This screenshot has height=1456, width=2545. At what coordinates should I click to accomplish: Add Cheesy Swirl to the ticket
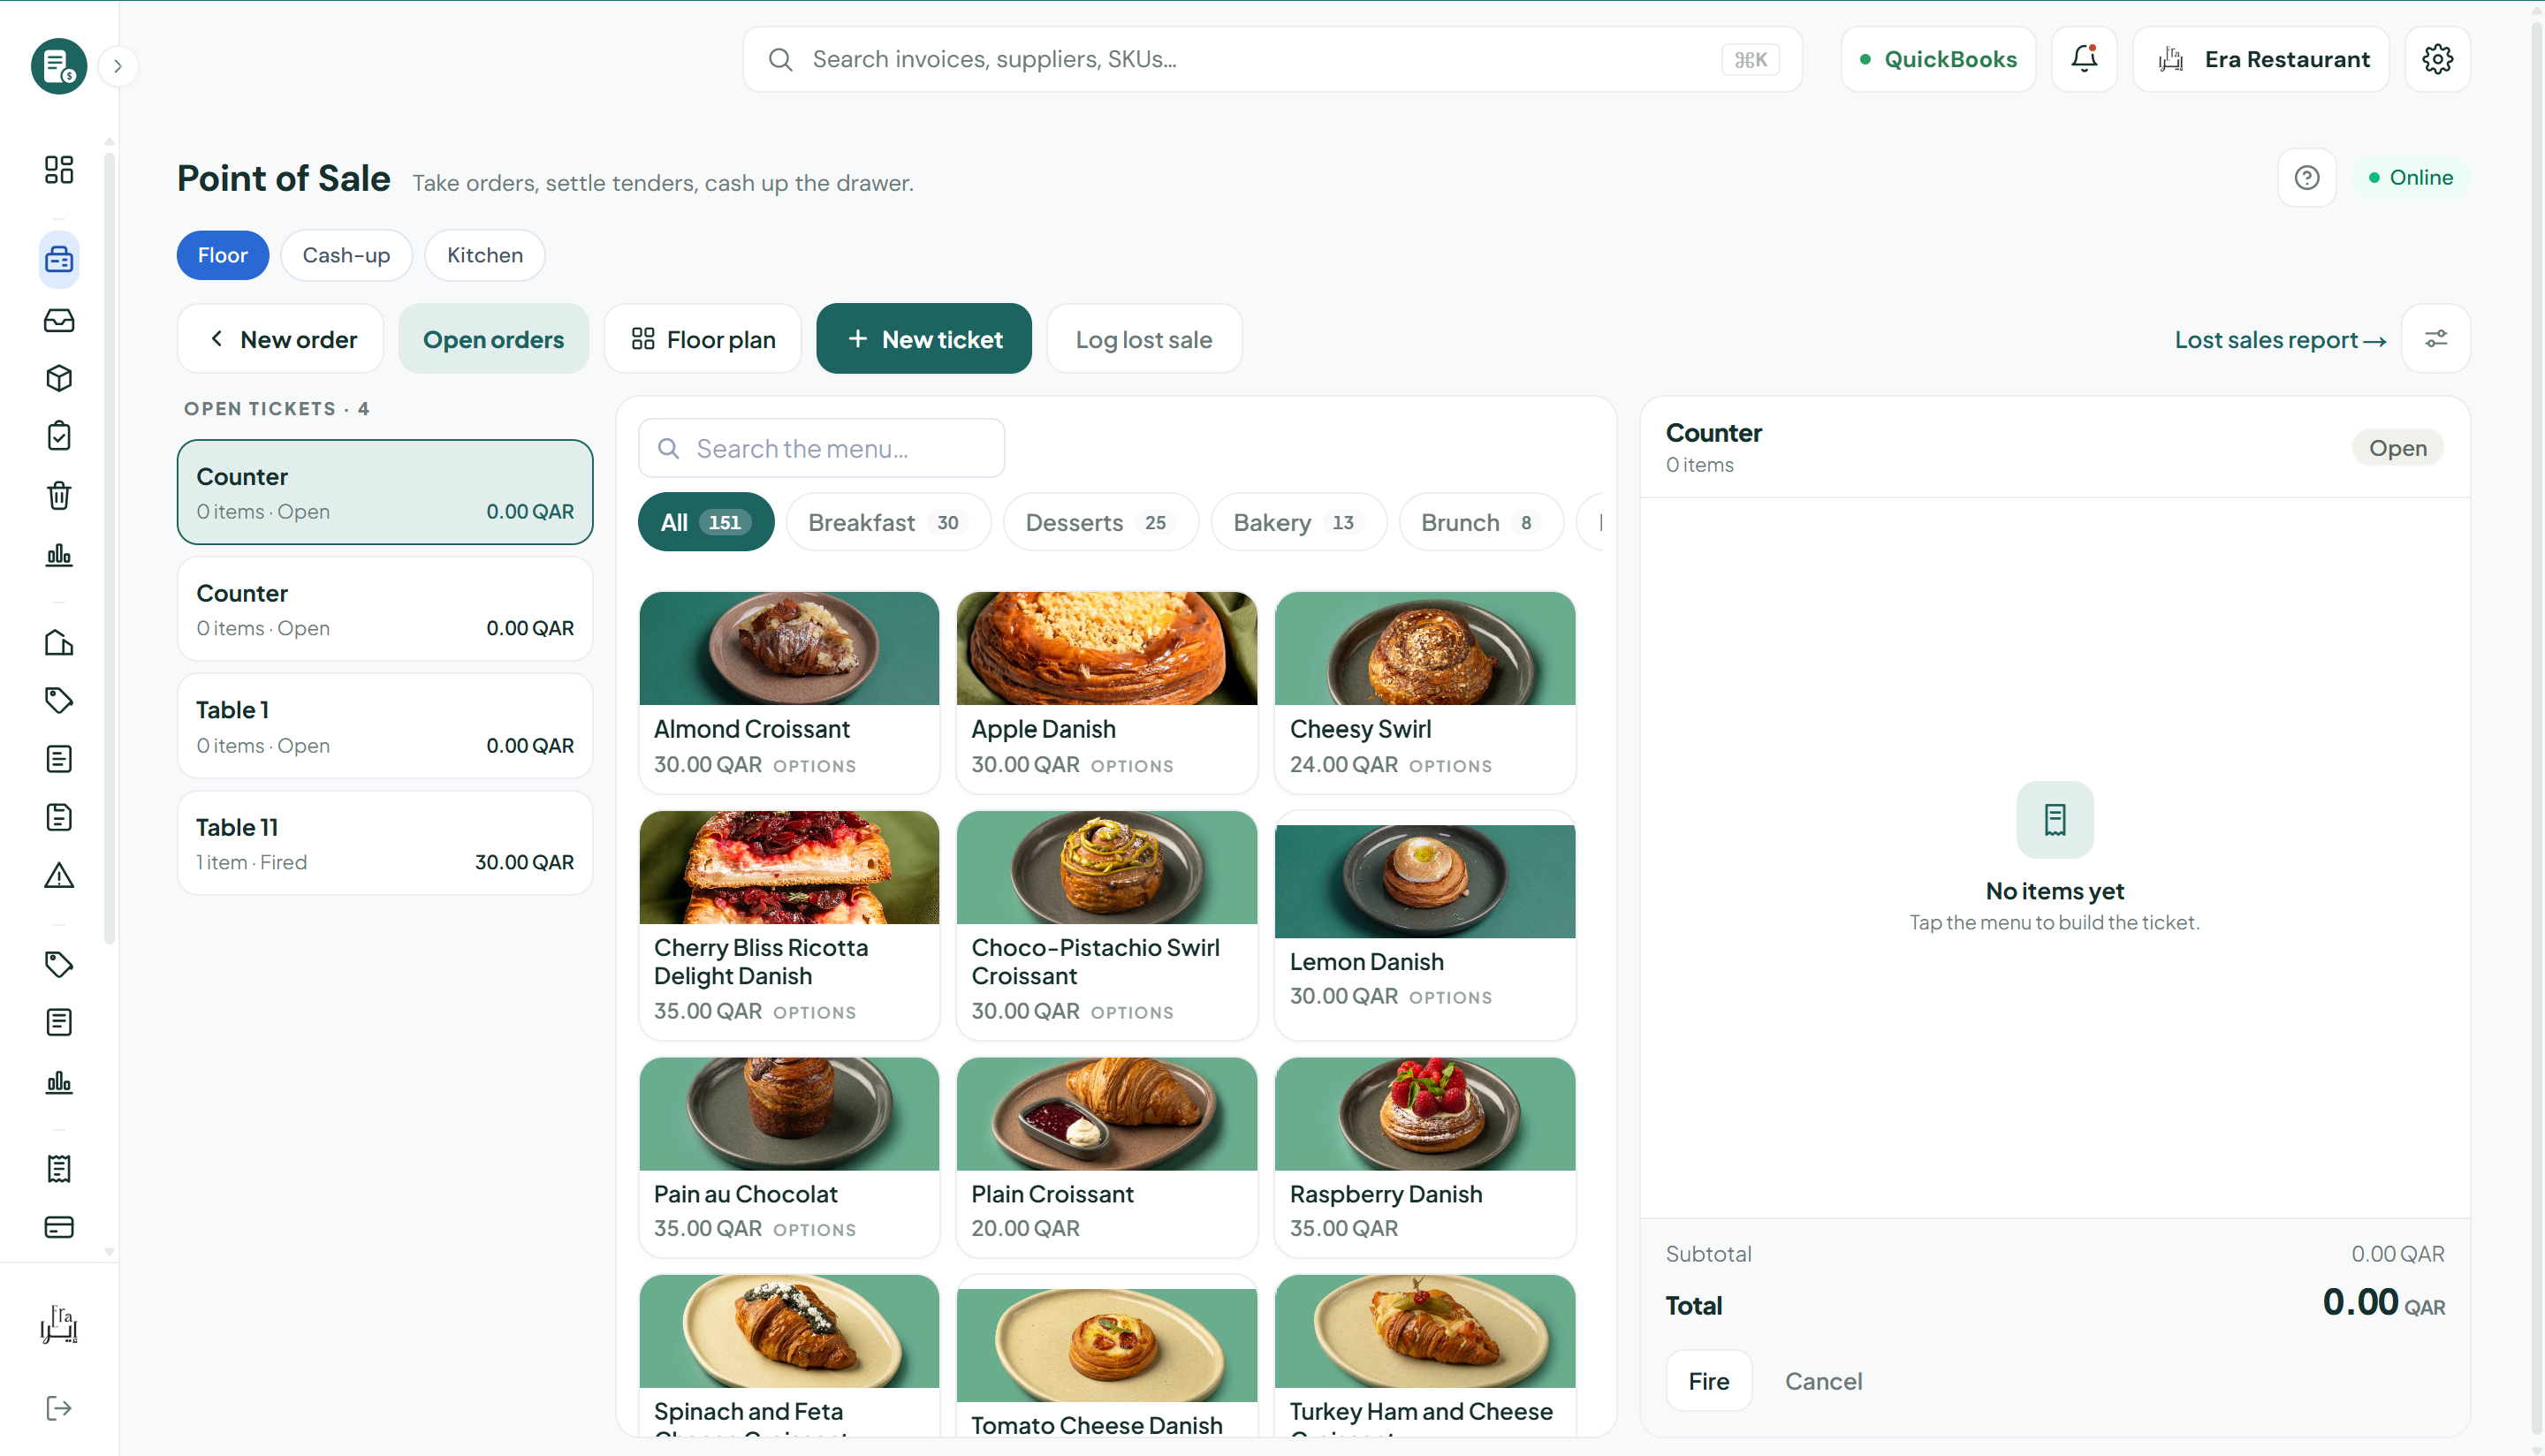point(1425,692)
